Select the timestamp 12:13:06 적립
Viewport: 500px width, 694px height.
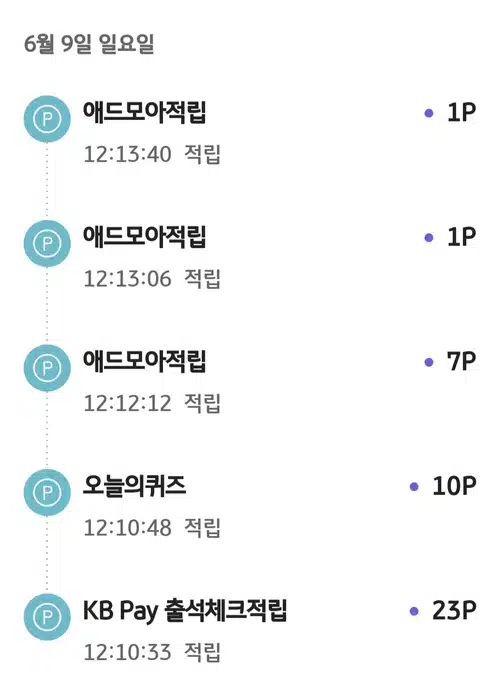coord(152,279)
